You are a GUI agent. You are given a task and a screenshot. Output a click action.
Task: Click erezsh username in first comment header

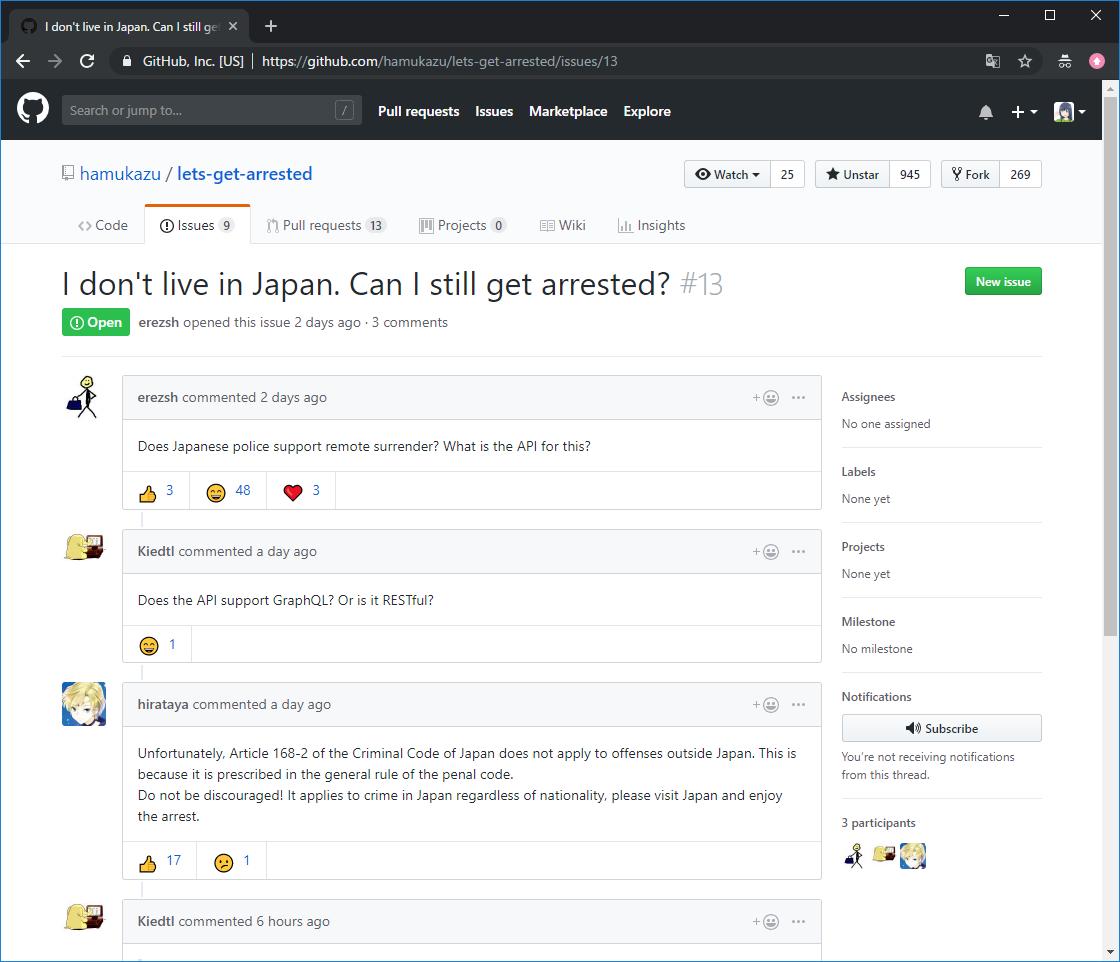[157, 398]
